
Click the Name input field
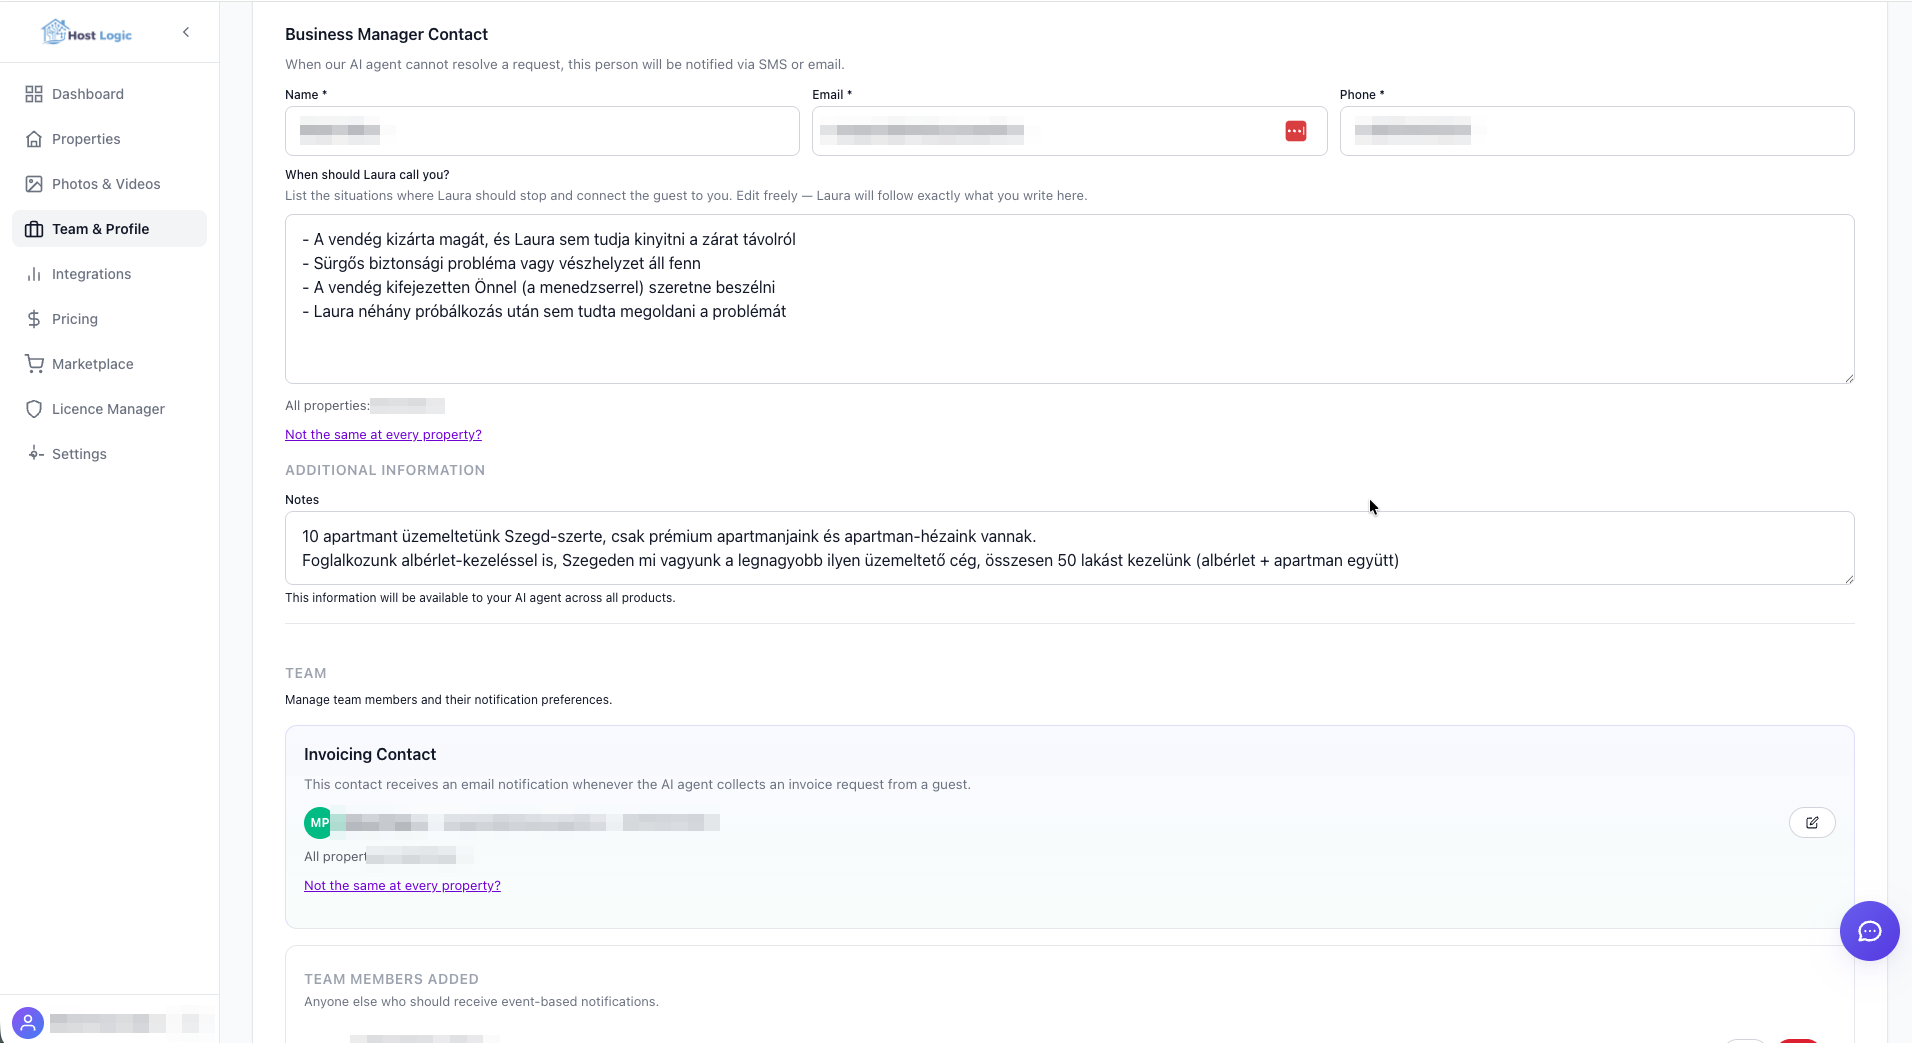[x=542, y=131]
